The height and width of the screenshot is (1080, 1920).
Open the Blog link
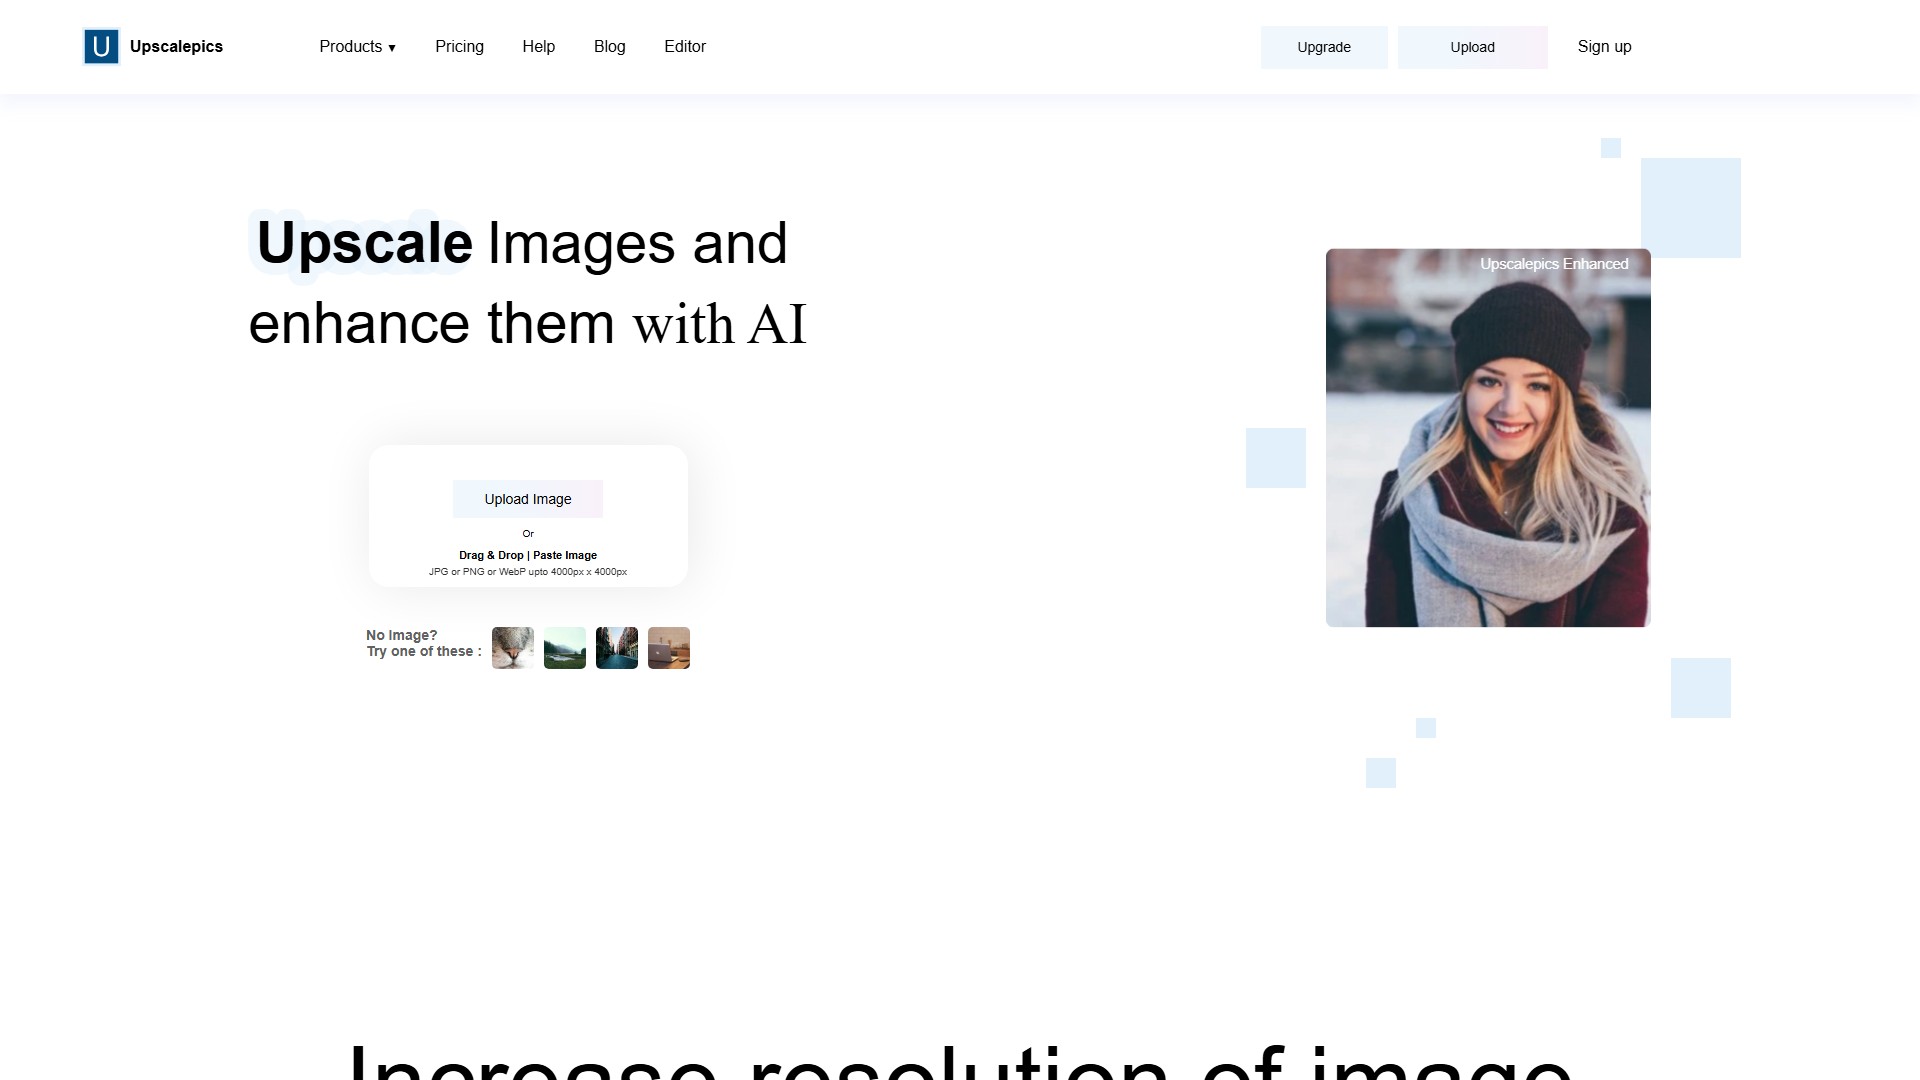(x=609, y=47)
